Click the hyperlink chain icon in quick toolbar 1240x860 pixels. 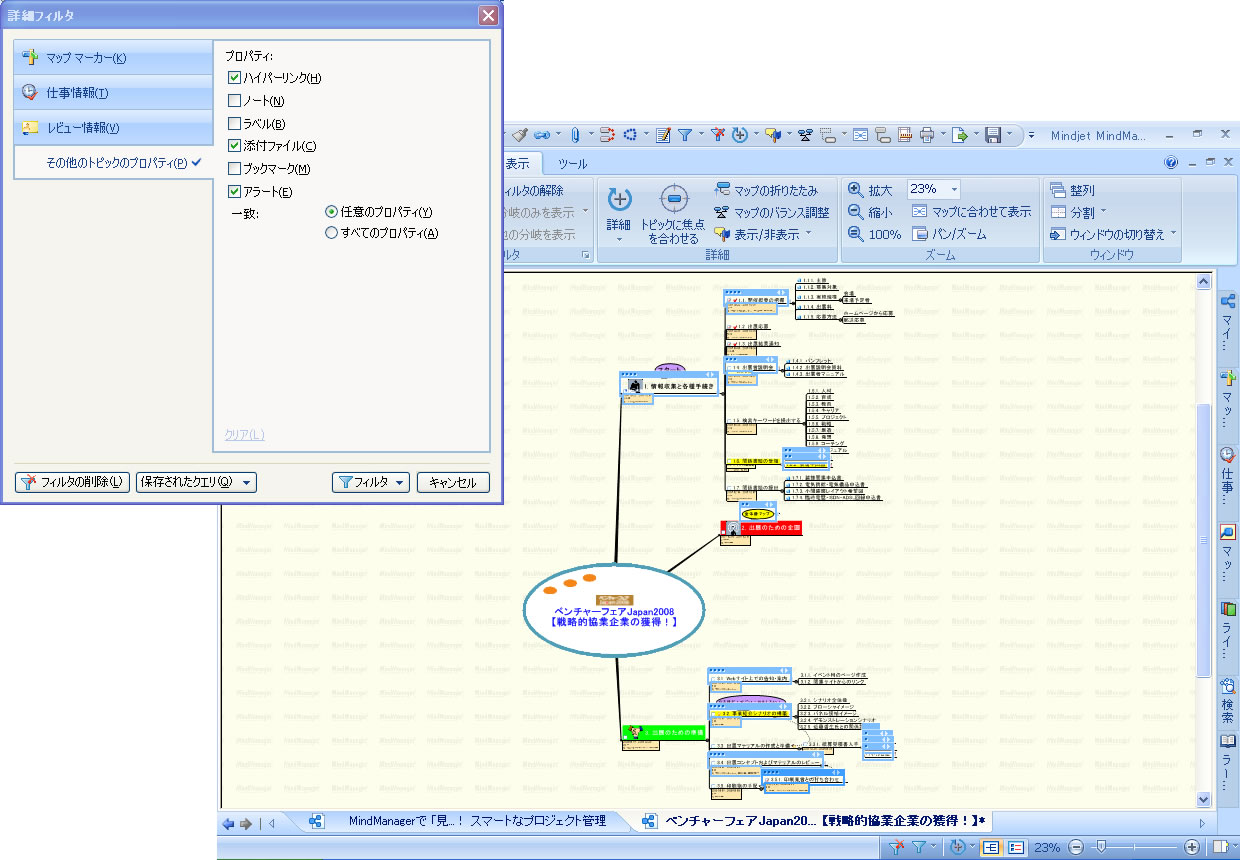(541, 135)
